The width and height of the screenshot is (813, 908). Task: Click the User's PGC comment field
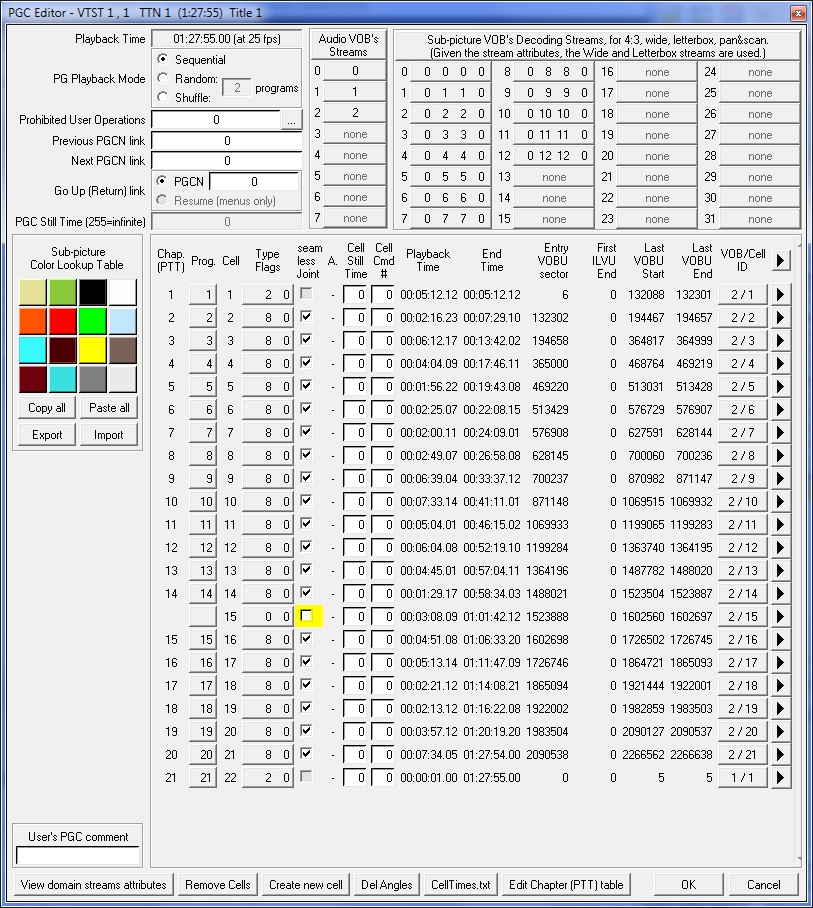(78, 855)
